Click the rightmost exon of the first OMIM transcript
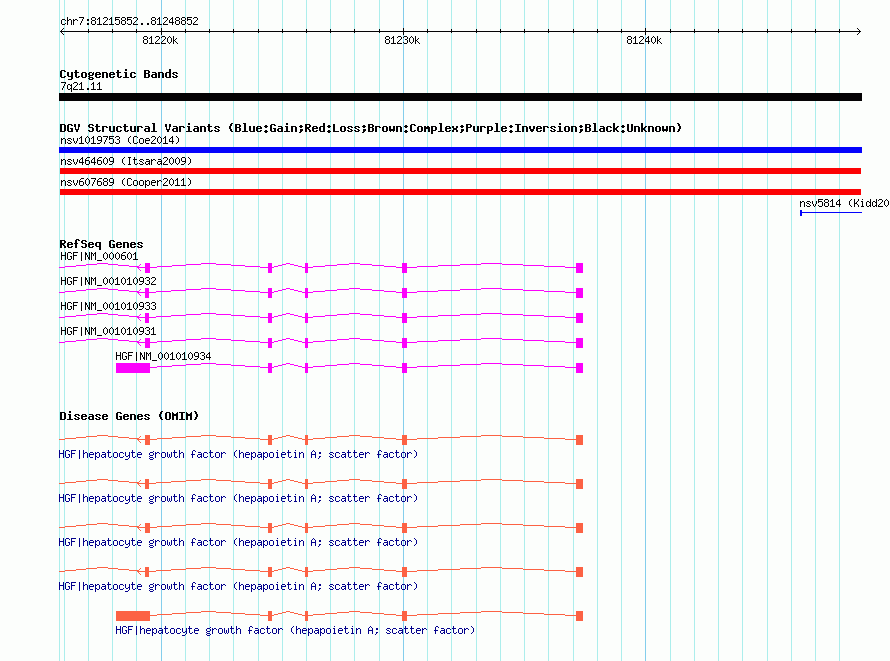The image size is (890, 661). 580,440
